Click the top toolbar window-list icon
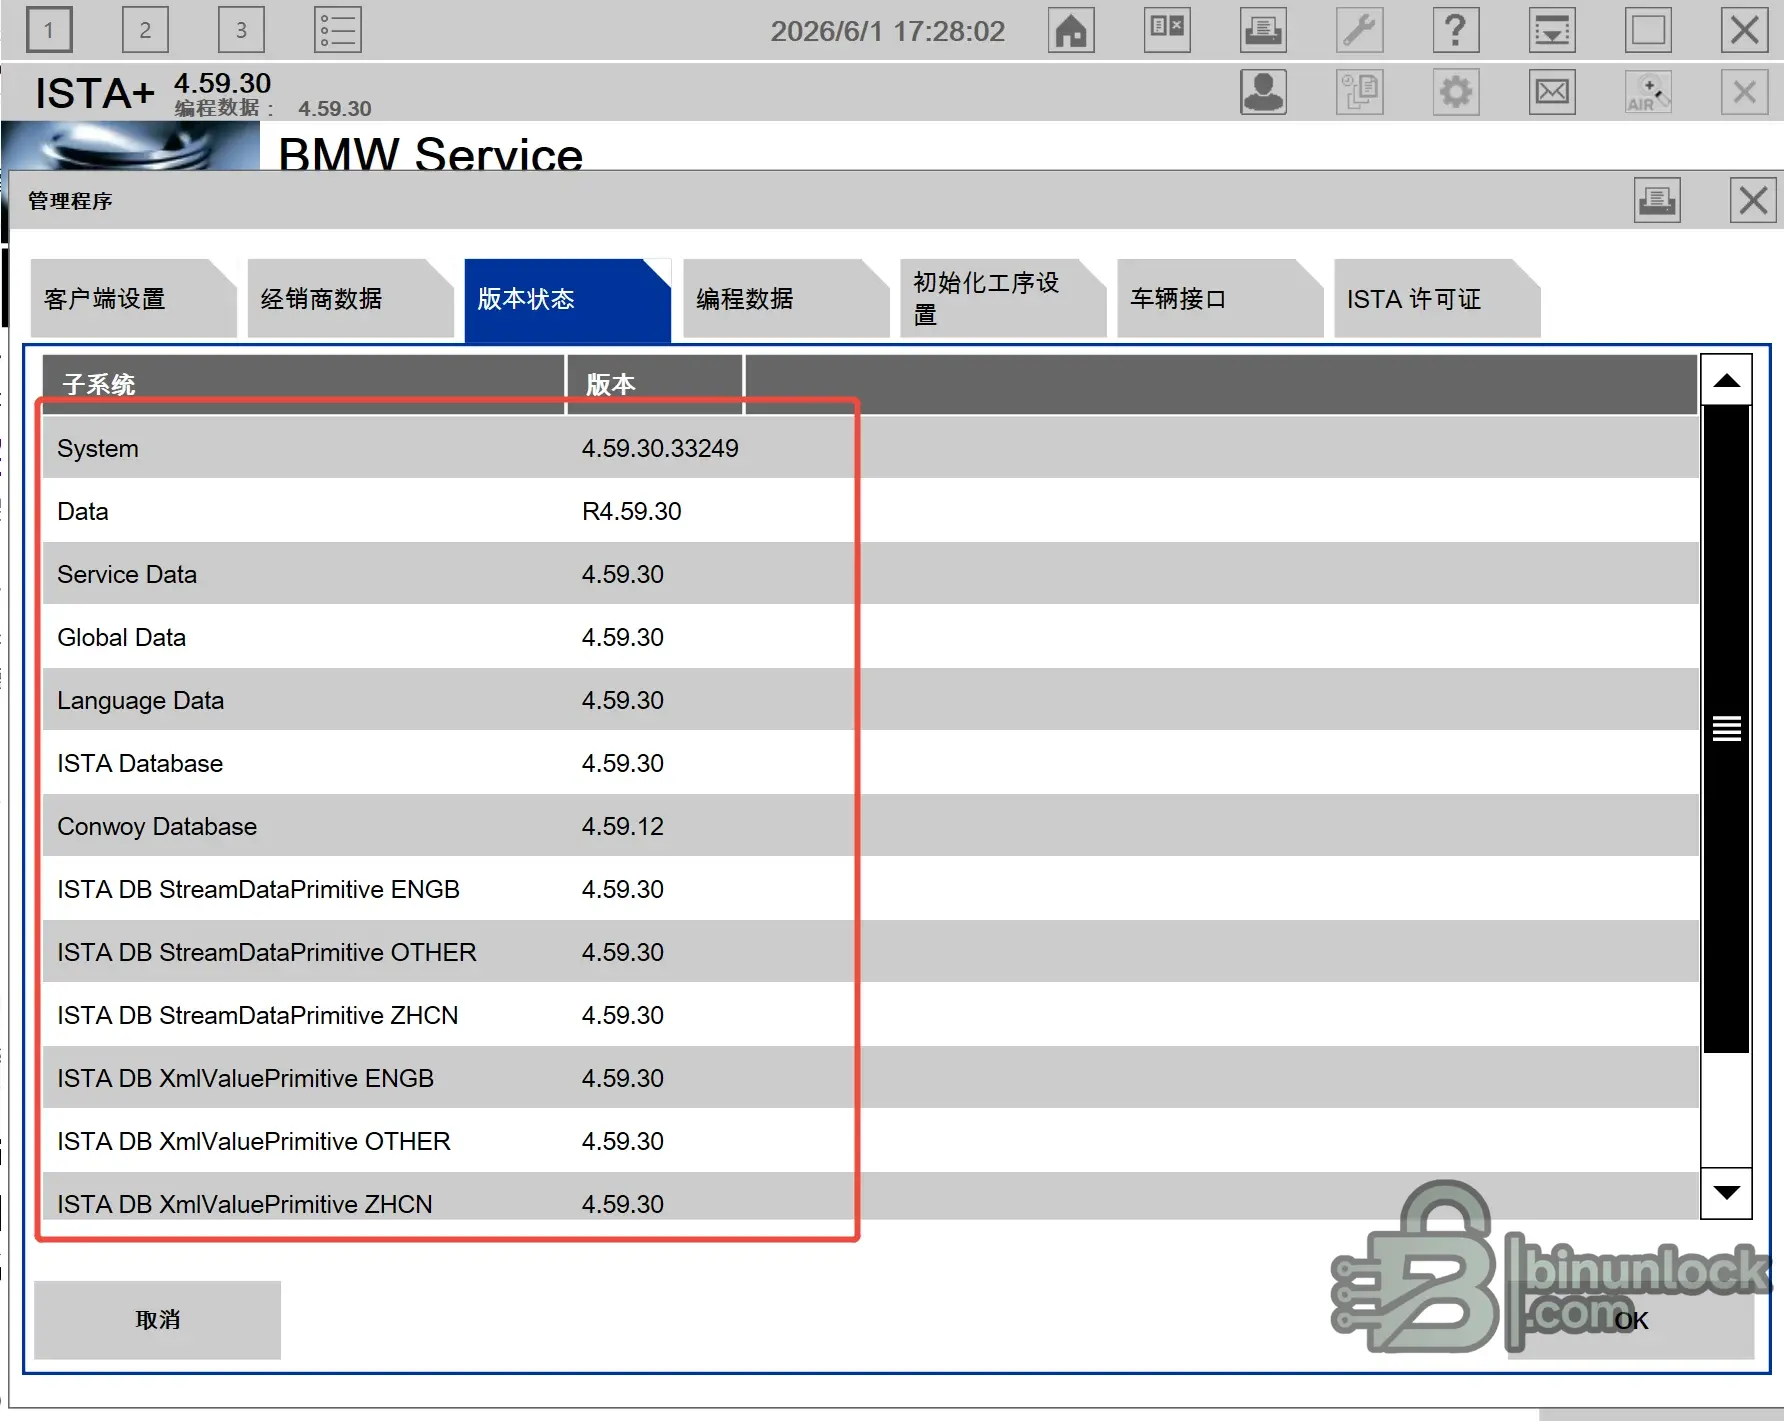Screen dimensions: 1784x1421 [x=1552, y=30]
